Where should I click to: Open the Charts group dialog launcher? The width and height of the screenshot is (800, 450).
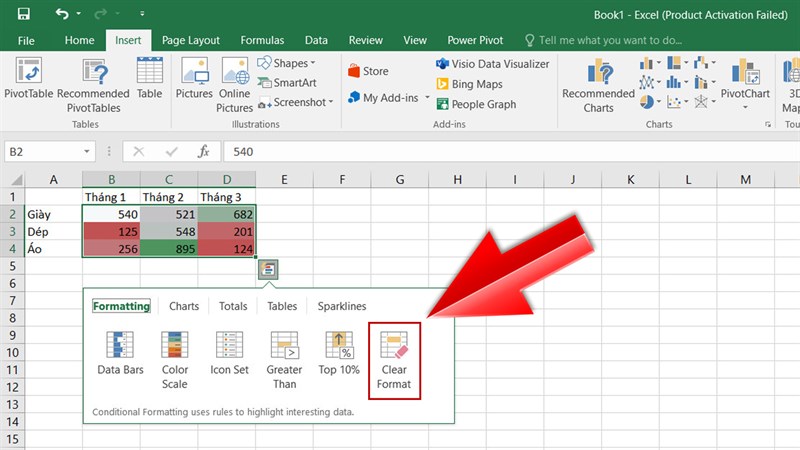[x=767, y=124]
